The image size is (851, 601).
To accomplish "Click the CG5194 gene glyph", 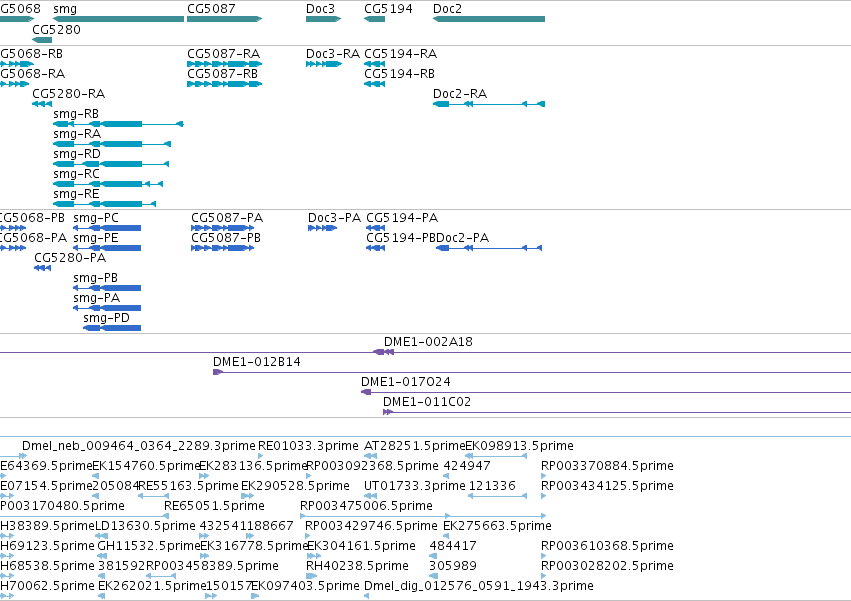I will 374,19.
